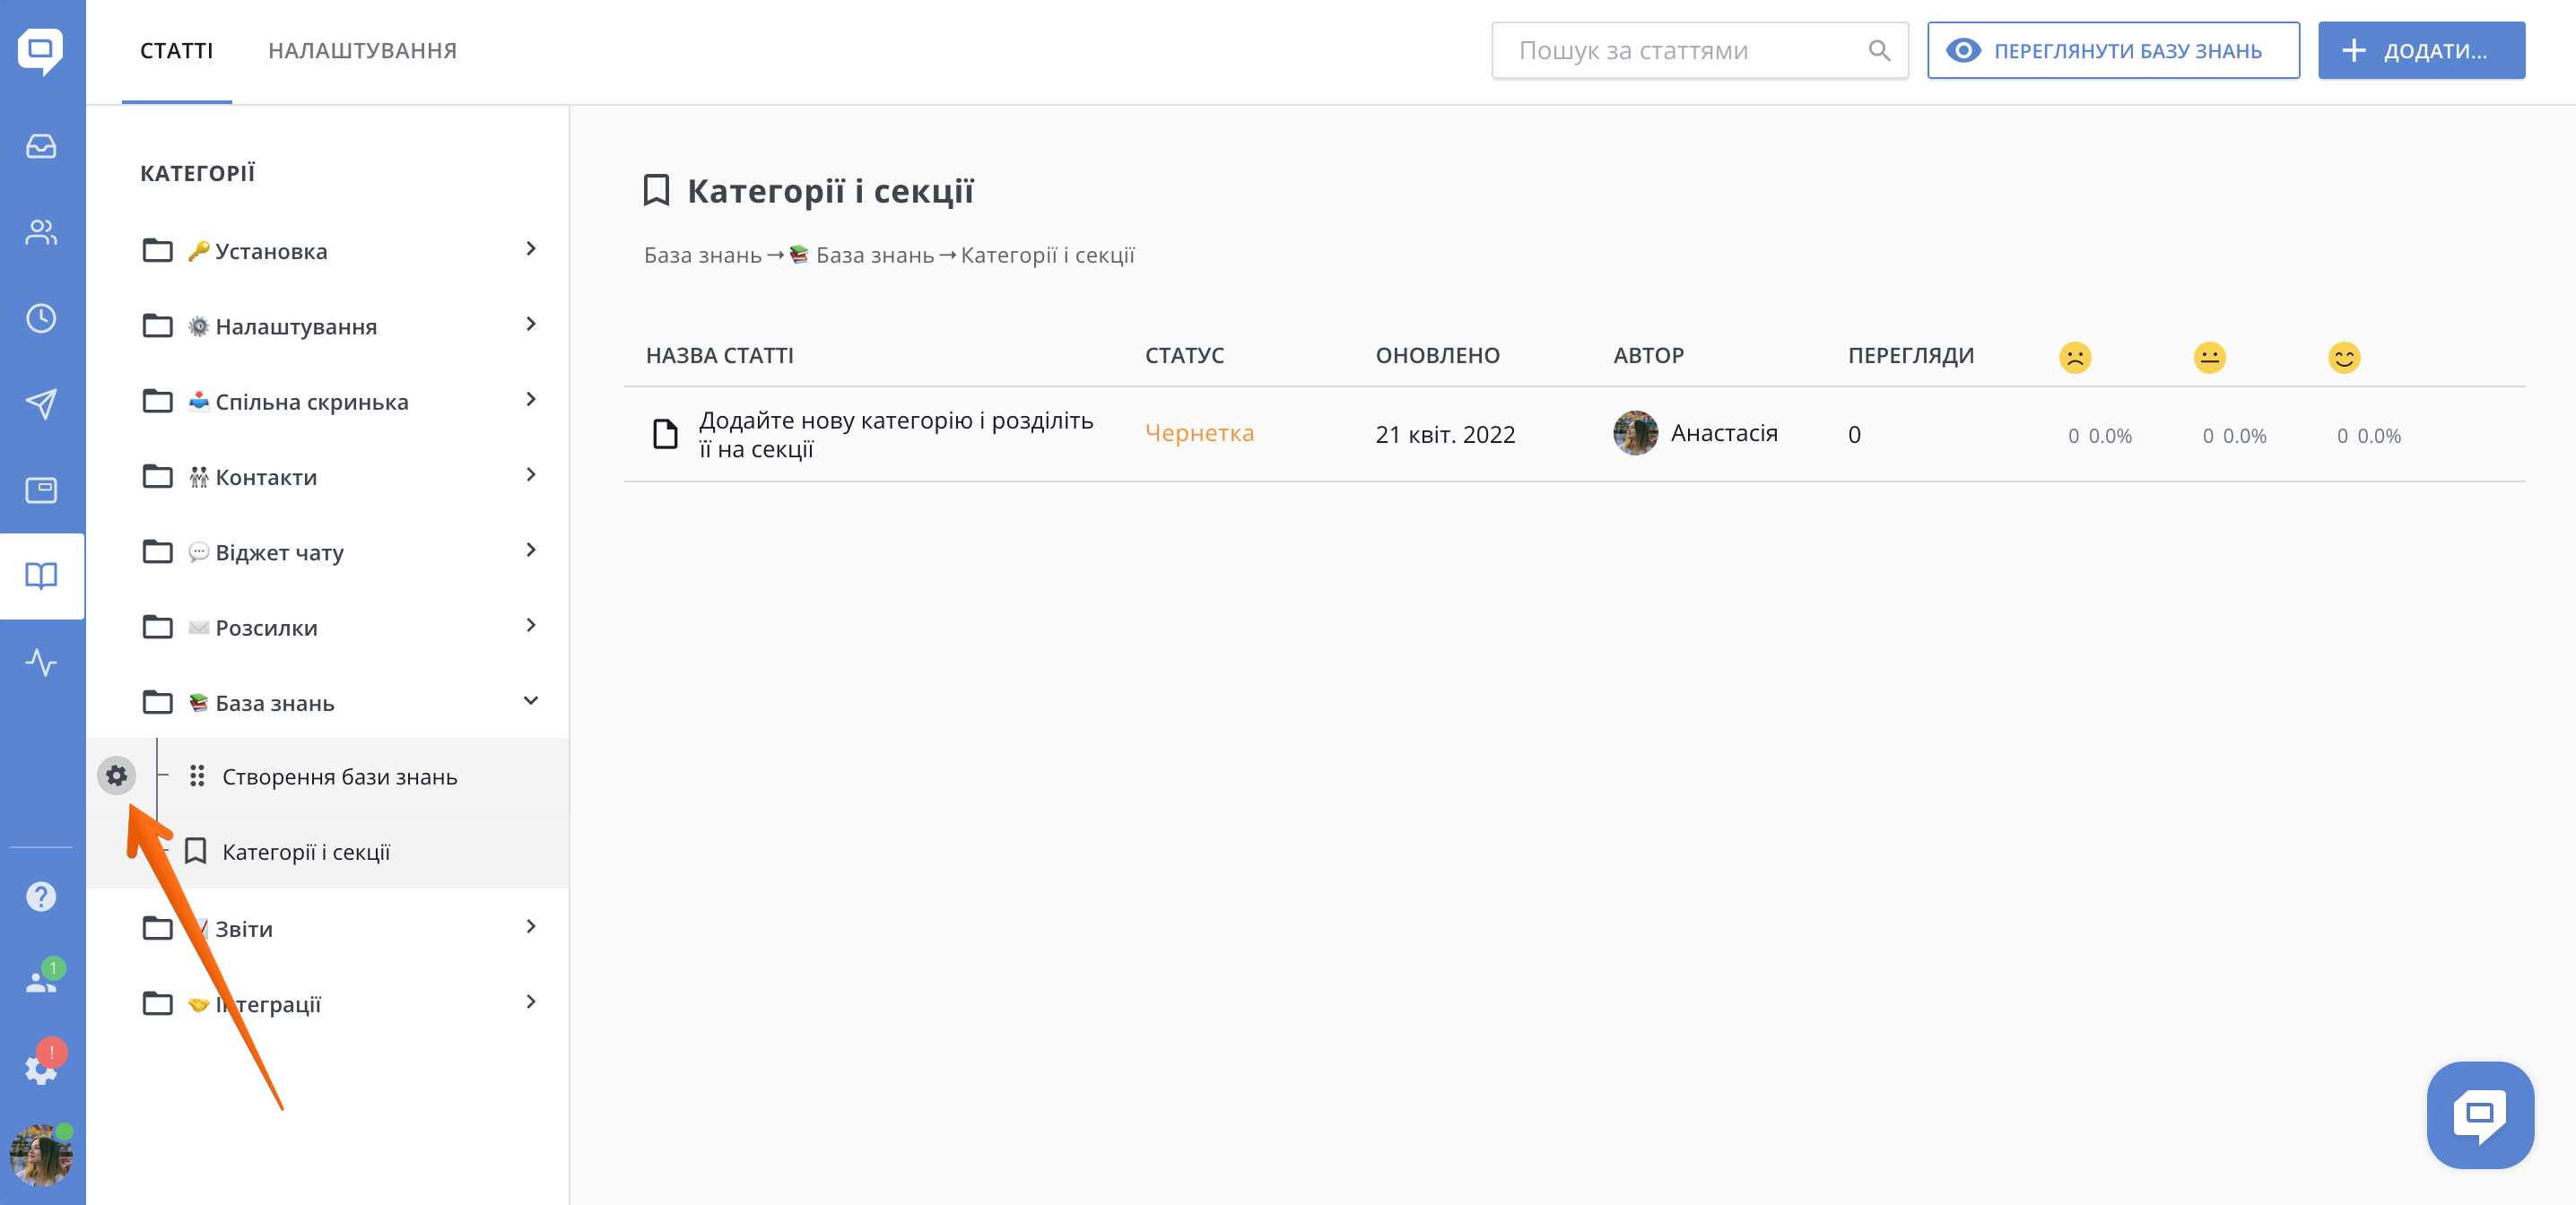Open the chat widget bubble button

coord(2479,1114)
